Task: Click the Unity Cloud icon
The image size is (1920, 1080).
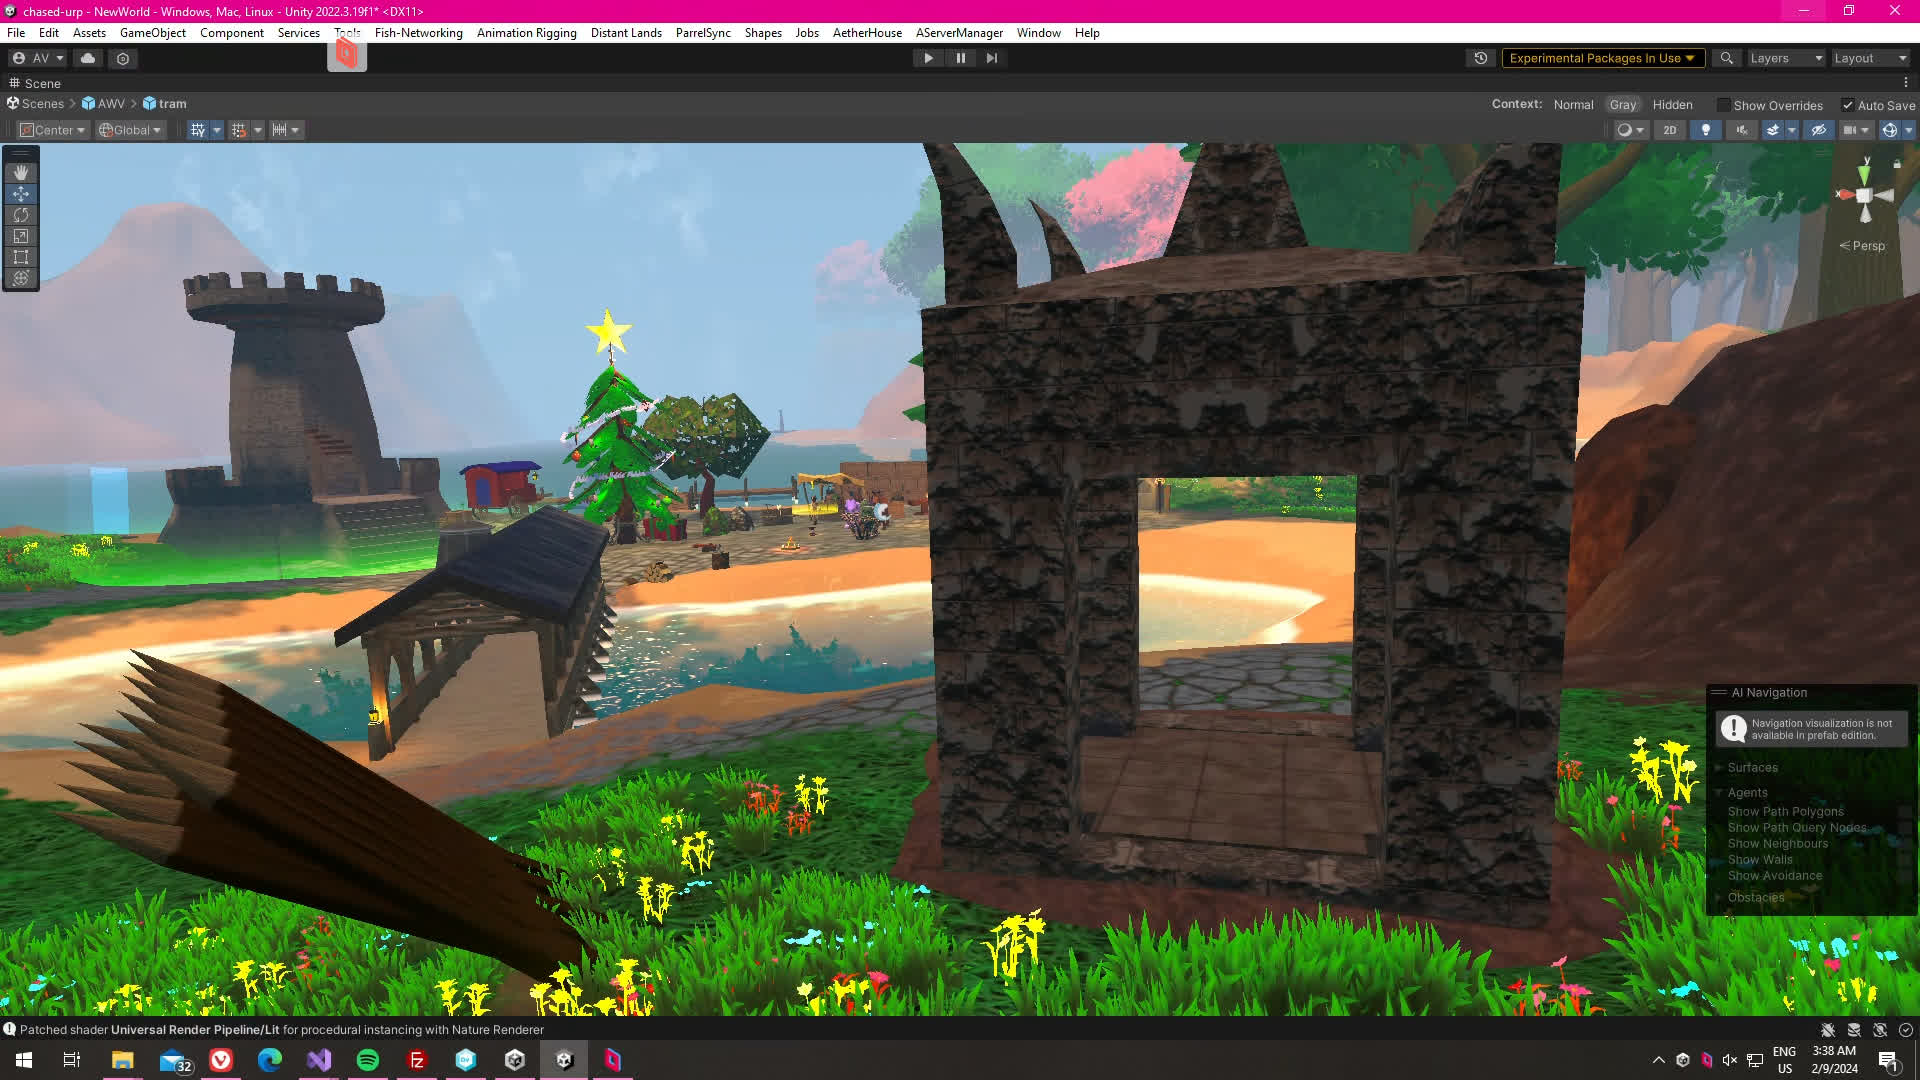Action: tap(88, 58)
